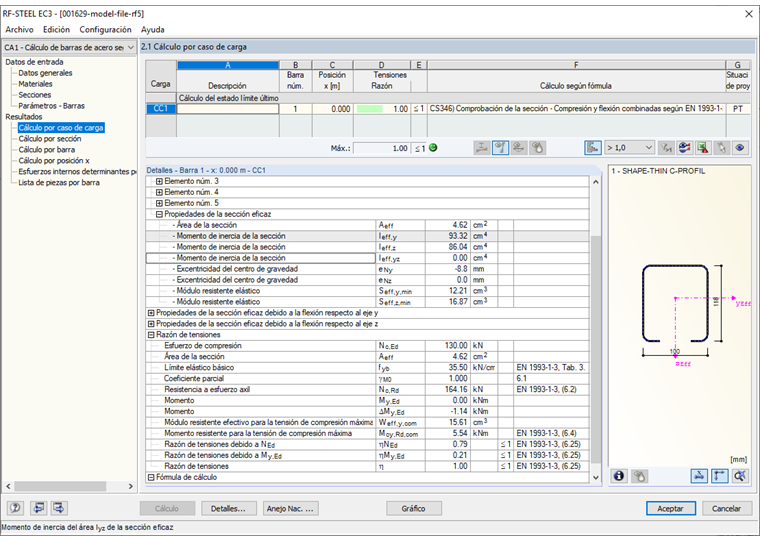Expand the 'Fórmula de cálculo' node

(x=151, y=477)
